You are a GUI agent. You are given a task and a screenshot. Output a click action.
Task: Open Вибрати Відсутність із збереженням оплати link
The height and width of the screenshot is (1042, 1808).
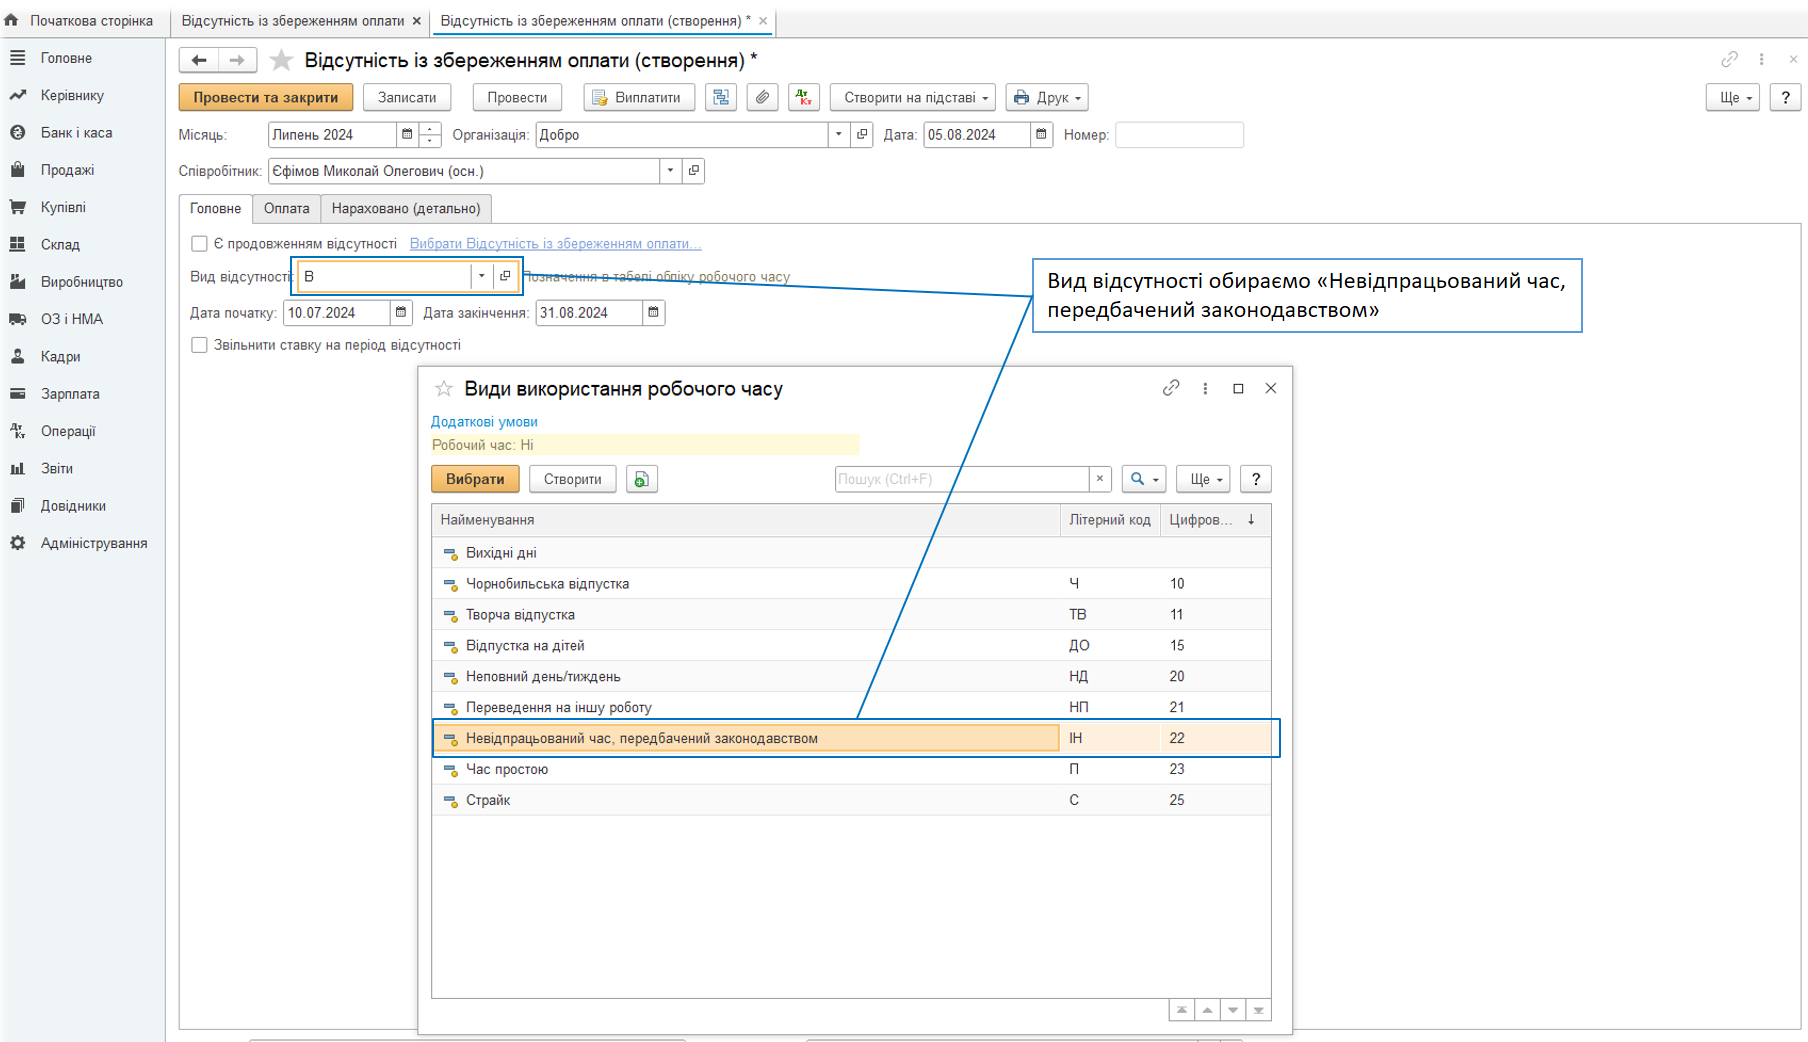tap(555, 243)
